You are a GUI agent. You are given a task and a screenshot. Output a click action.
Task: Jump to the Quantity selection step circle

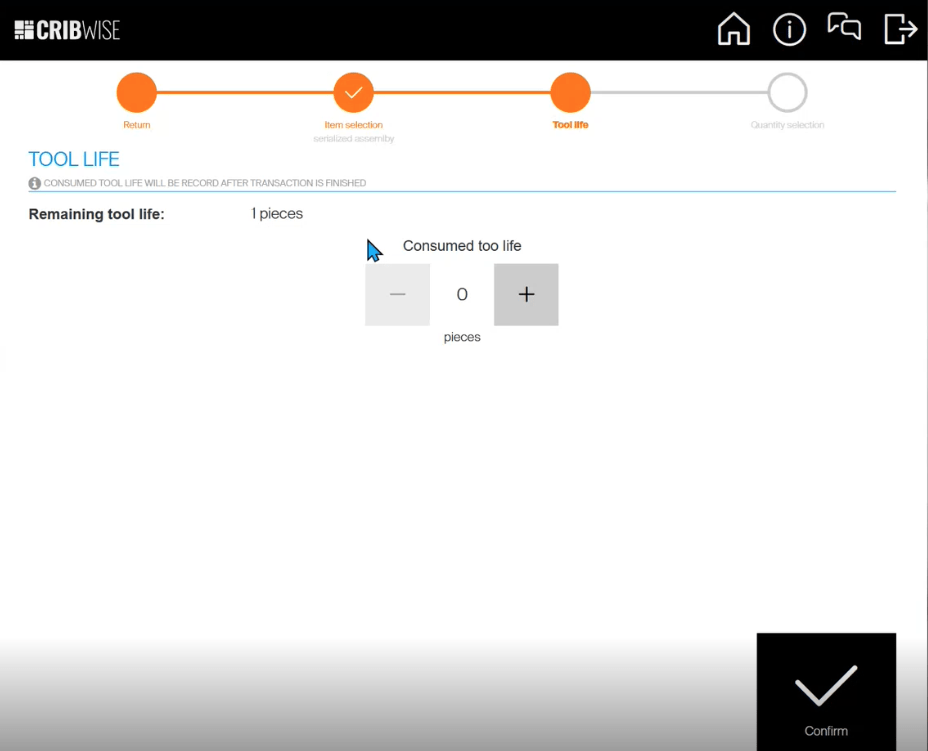787,93
